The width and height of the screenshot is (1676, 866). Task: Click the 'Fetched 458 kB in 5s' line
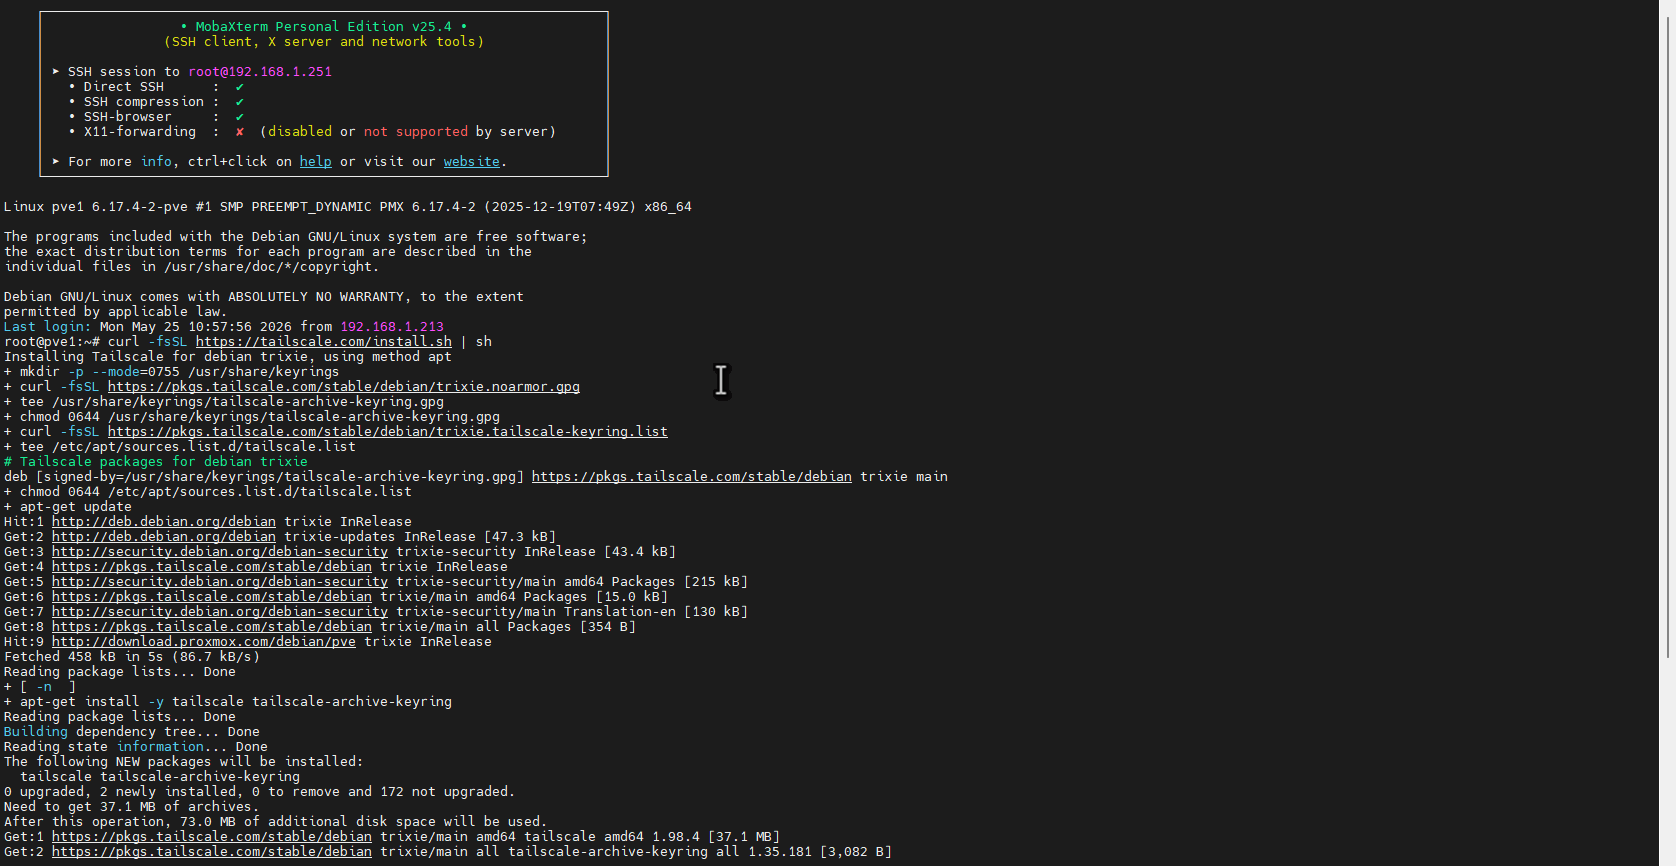point(132,657)
